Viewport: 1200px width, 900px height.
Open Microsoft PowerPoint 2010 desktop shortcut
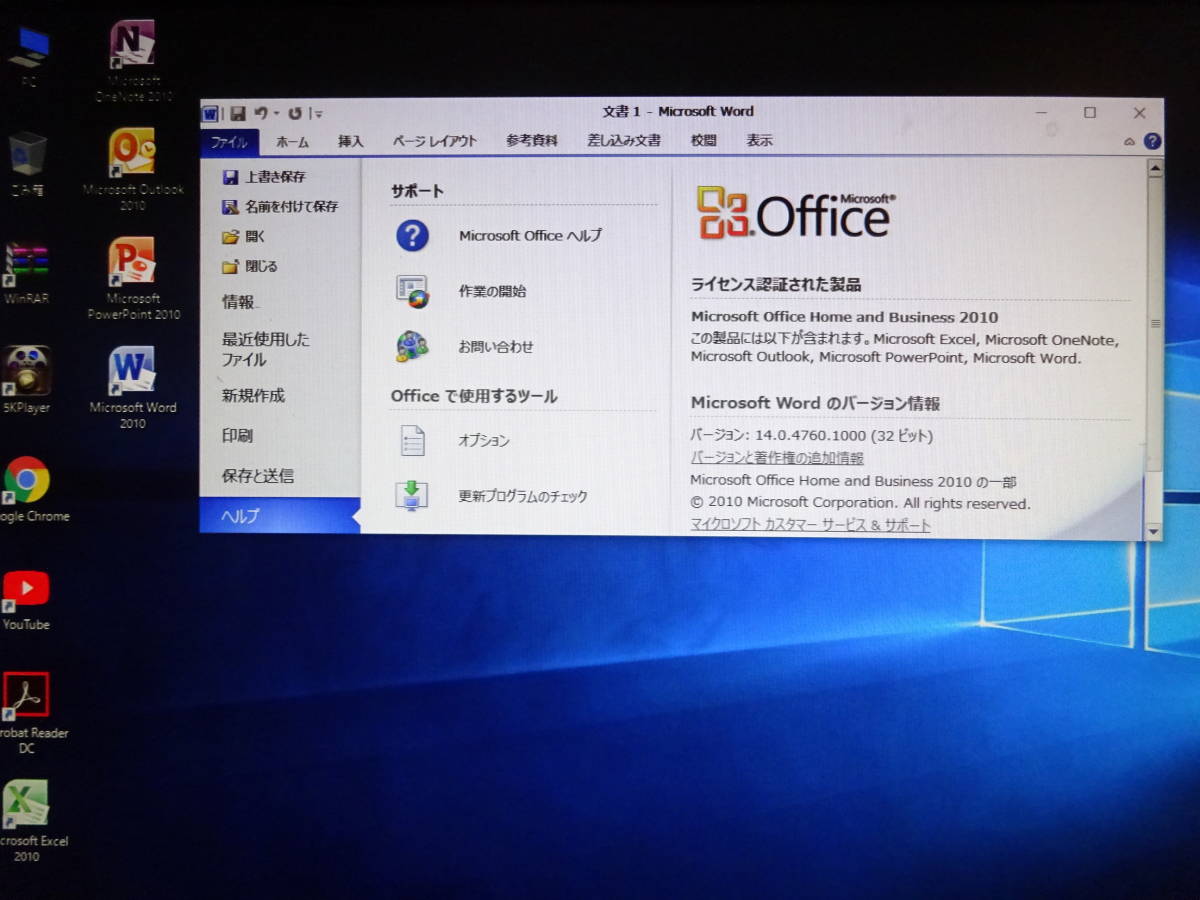click(133, 279)
